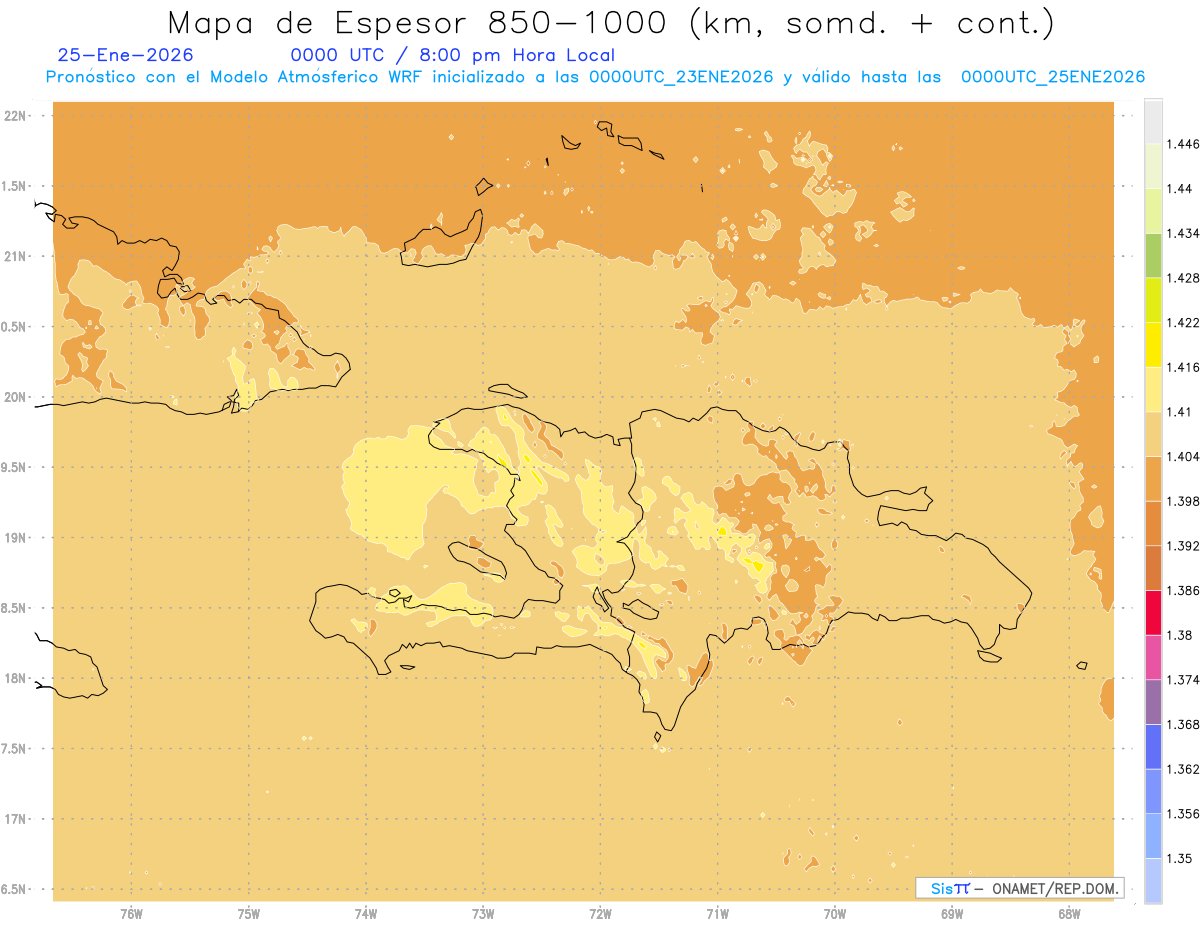
Task: Click the '68W' longitude label
Action: click(x=1069, y=914)
